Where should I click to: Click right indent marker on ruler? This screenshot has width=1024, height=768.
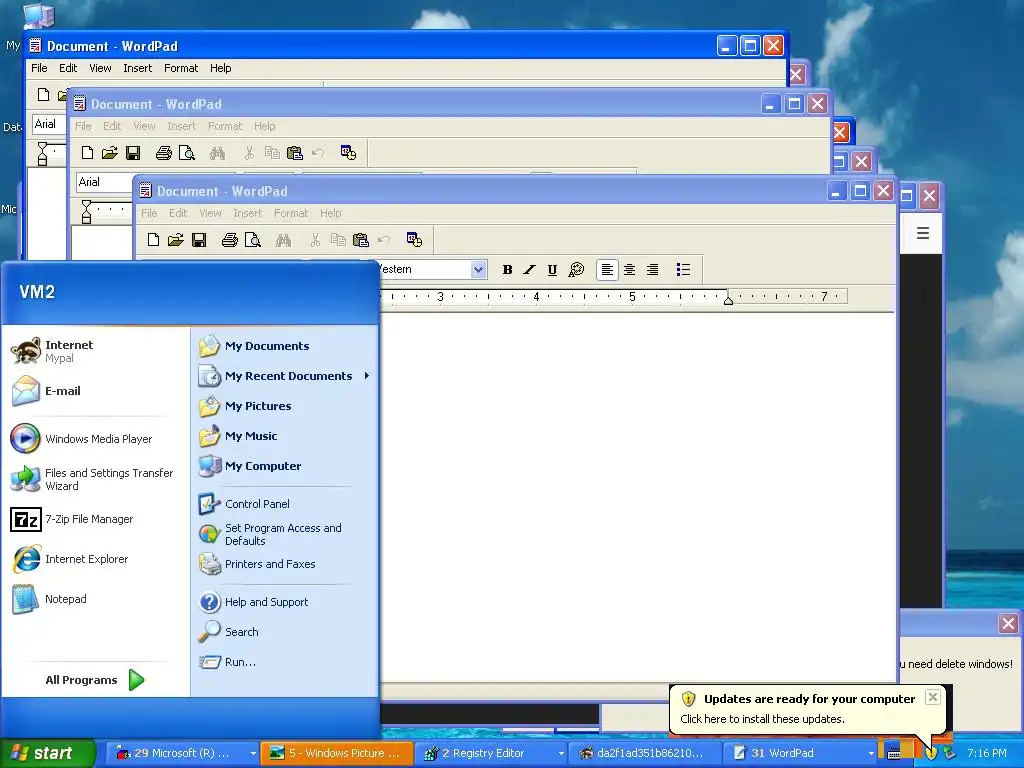[x=728, y=299]
